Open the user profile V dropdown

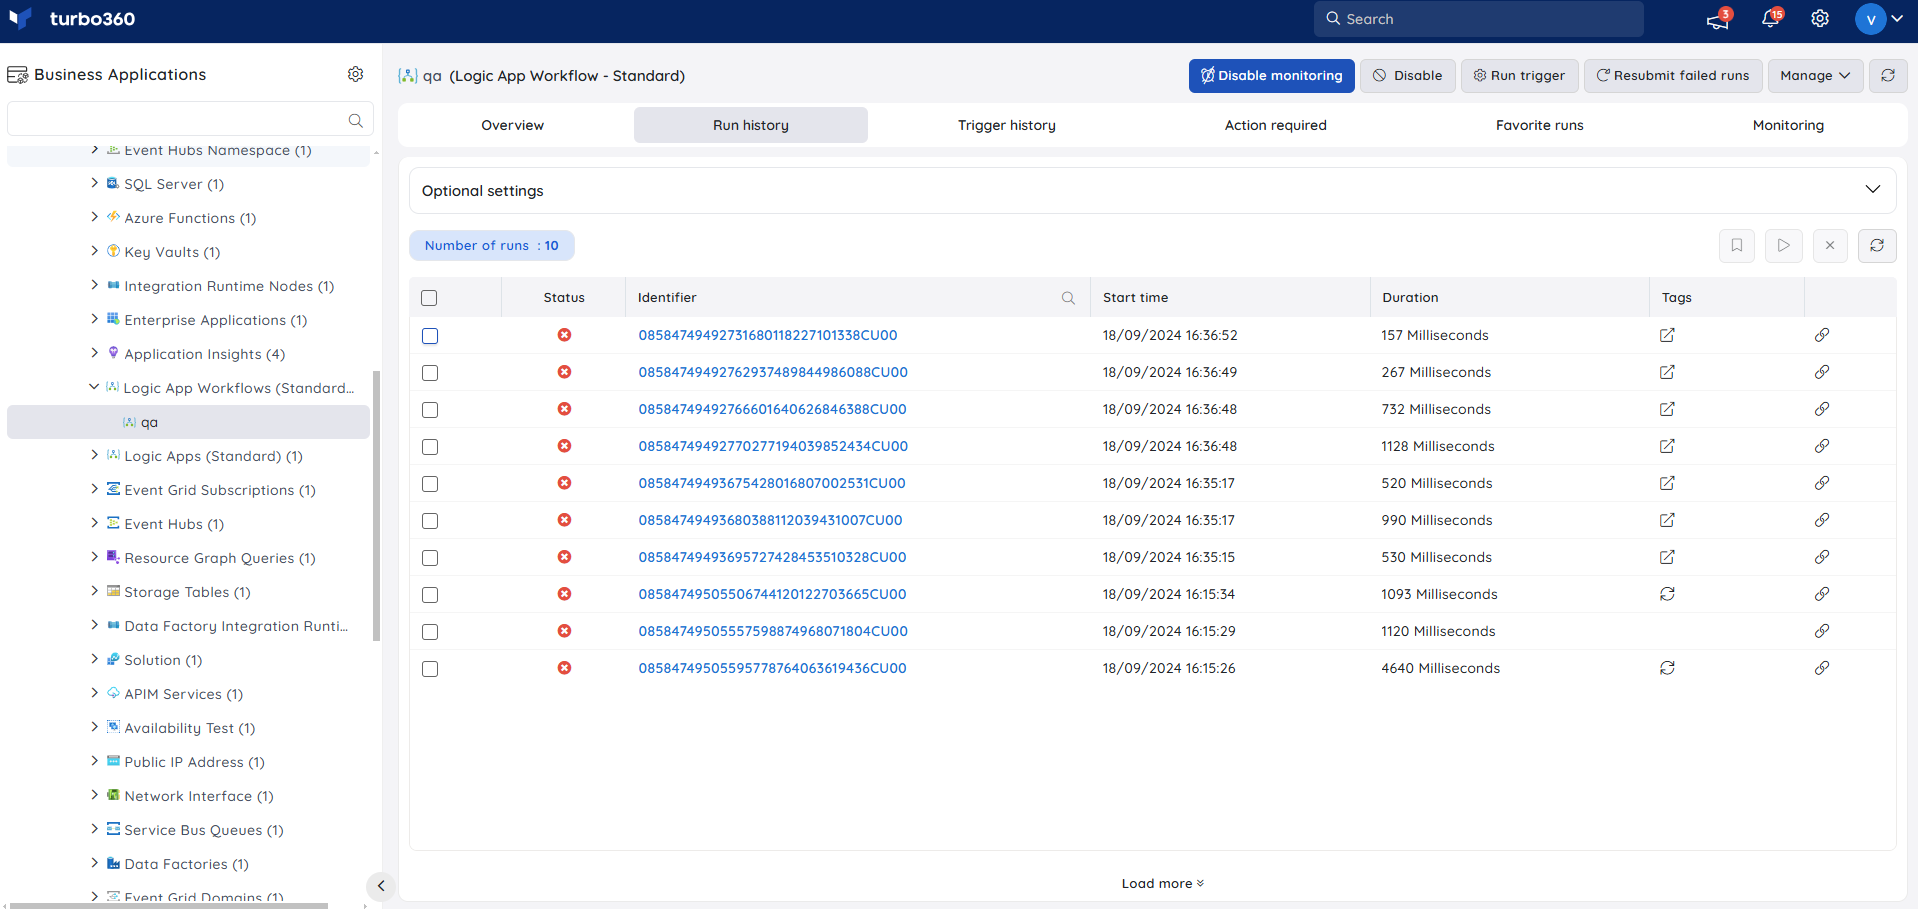[1879, 19]
